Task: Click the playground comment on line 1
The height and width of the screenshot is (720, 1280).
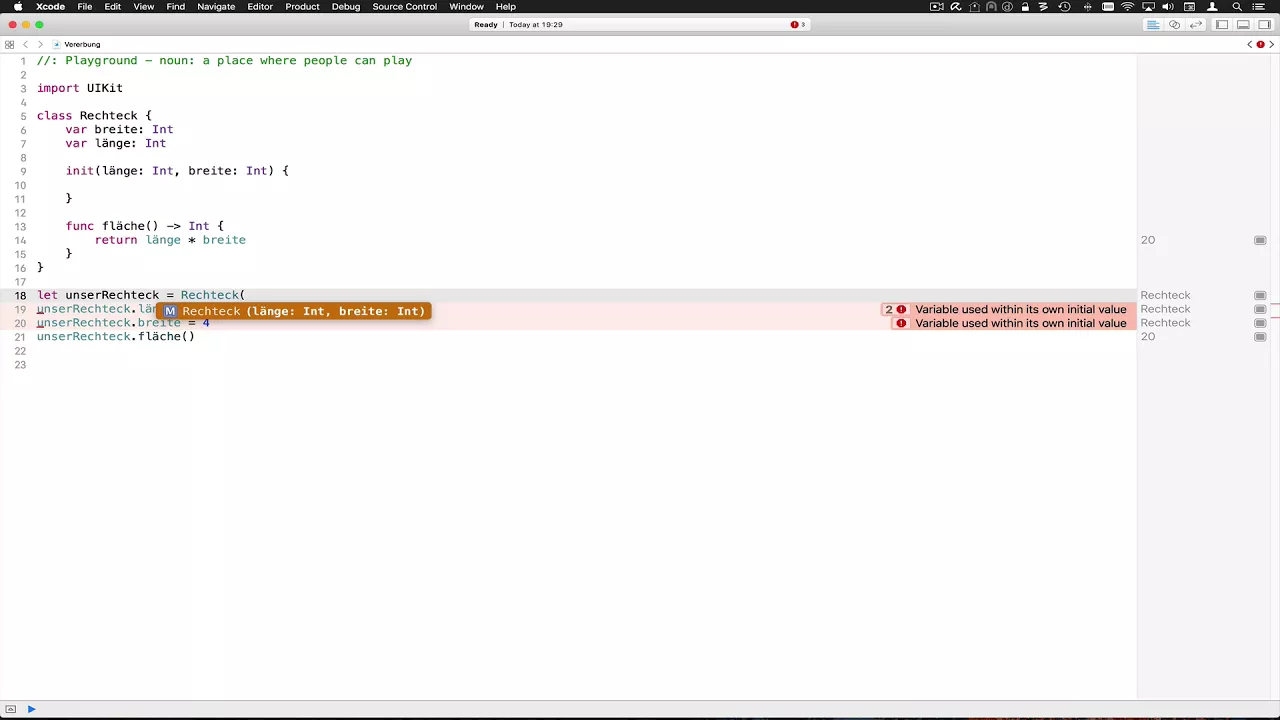Action: (x=225, y=61)
